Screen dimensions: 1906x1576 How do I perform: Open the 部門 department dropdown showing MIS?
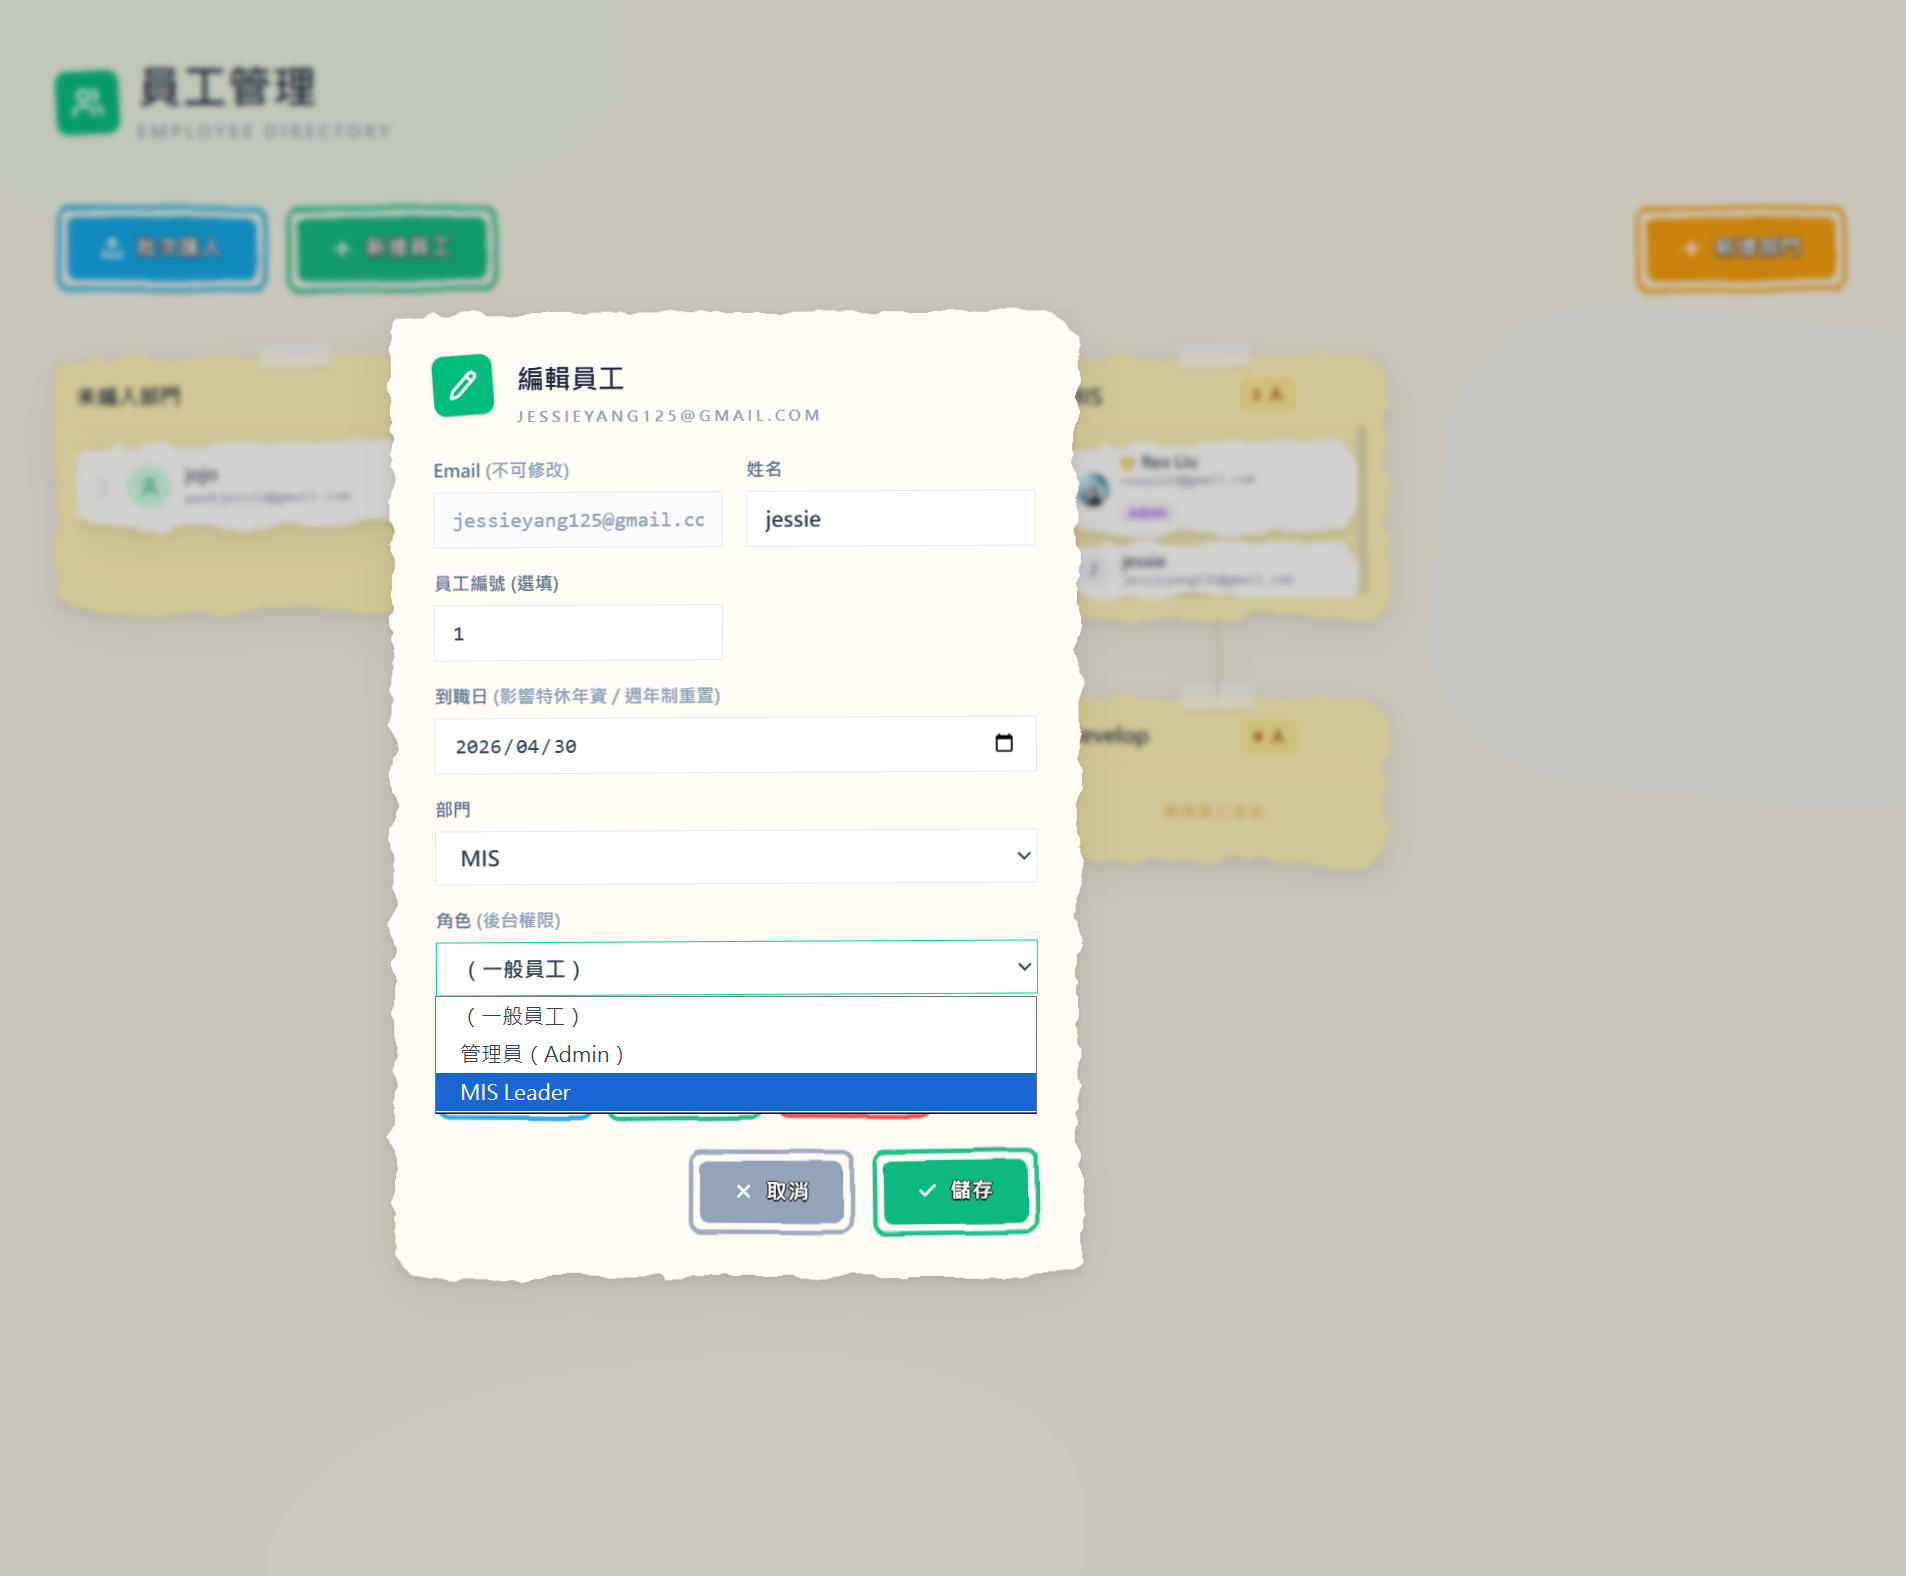click(x=736, y=857)
